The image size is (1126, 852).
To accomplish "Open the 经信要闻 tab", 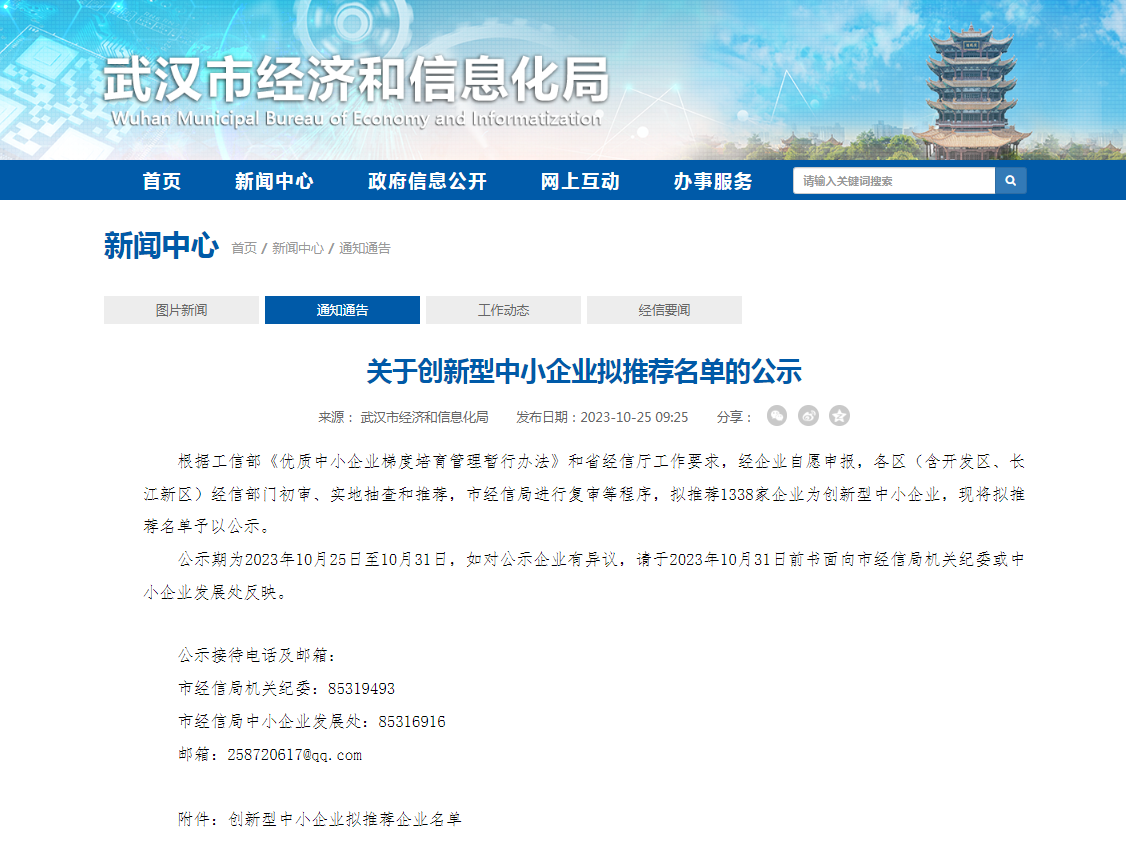I will tap(664, 310).
